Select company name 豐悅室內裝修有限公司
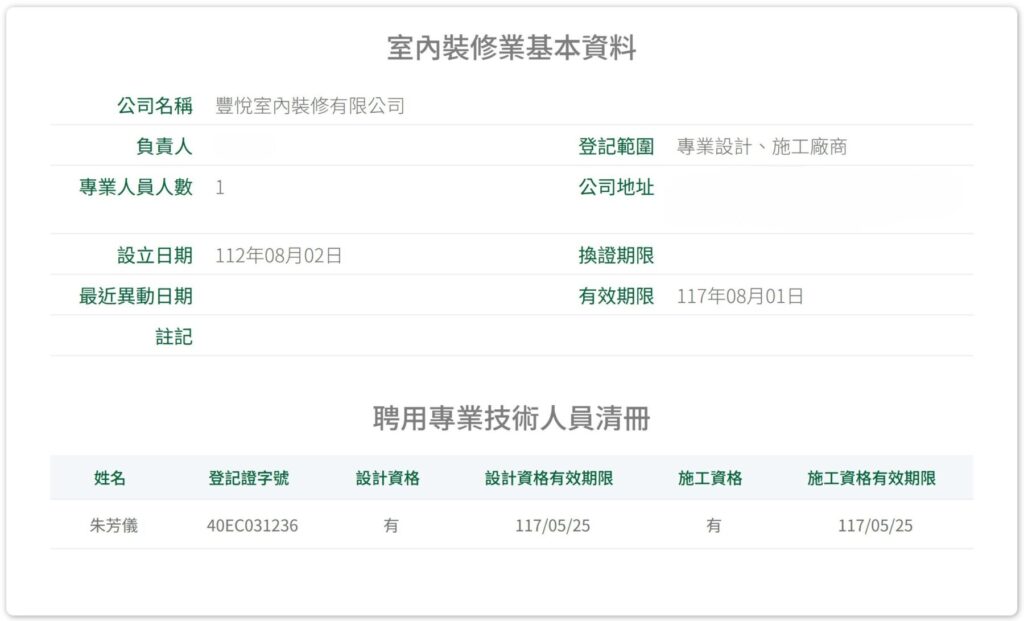 [310, 106]
